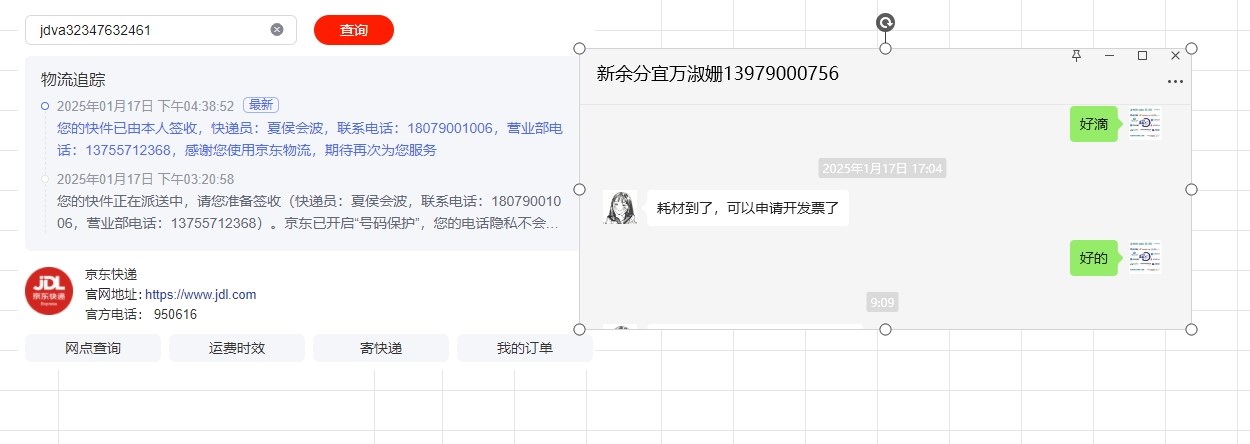Rotate the picture using top rotation handle
The height and width of the screenshot is (444, 1250).
pyautogui.click(x=885, y=22)
